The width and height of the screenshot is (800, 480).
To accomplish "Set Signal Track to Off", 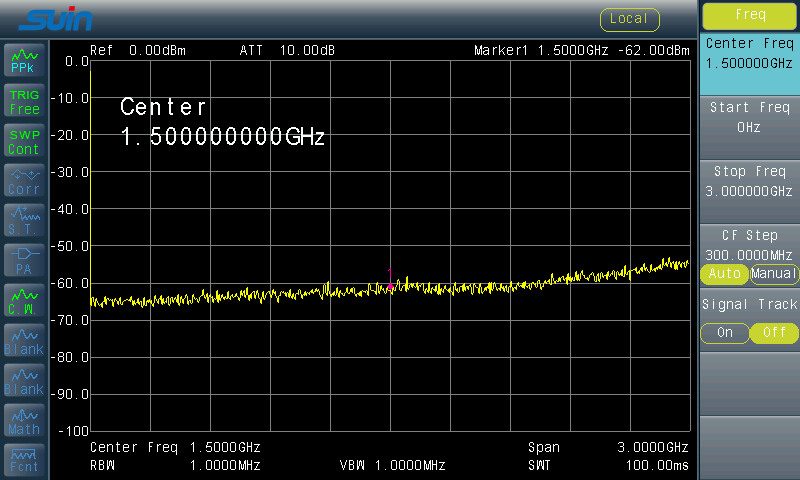I will (x=774, y=333).
